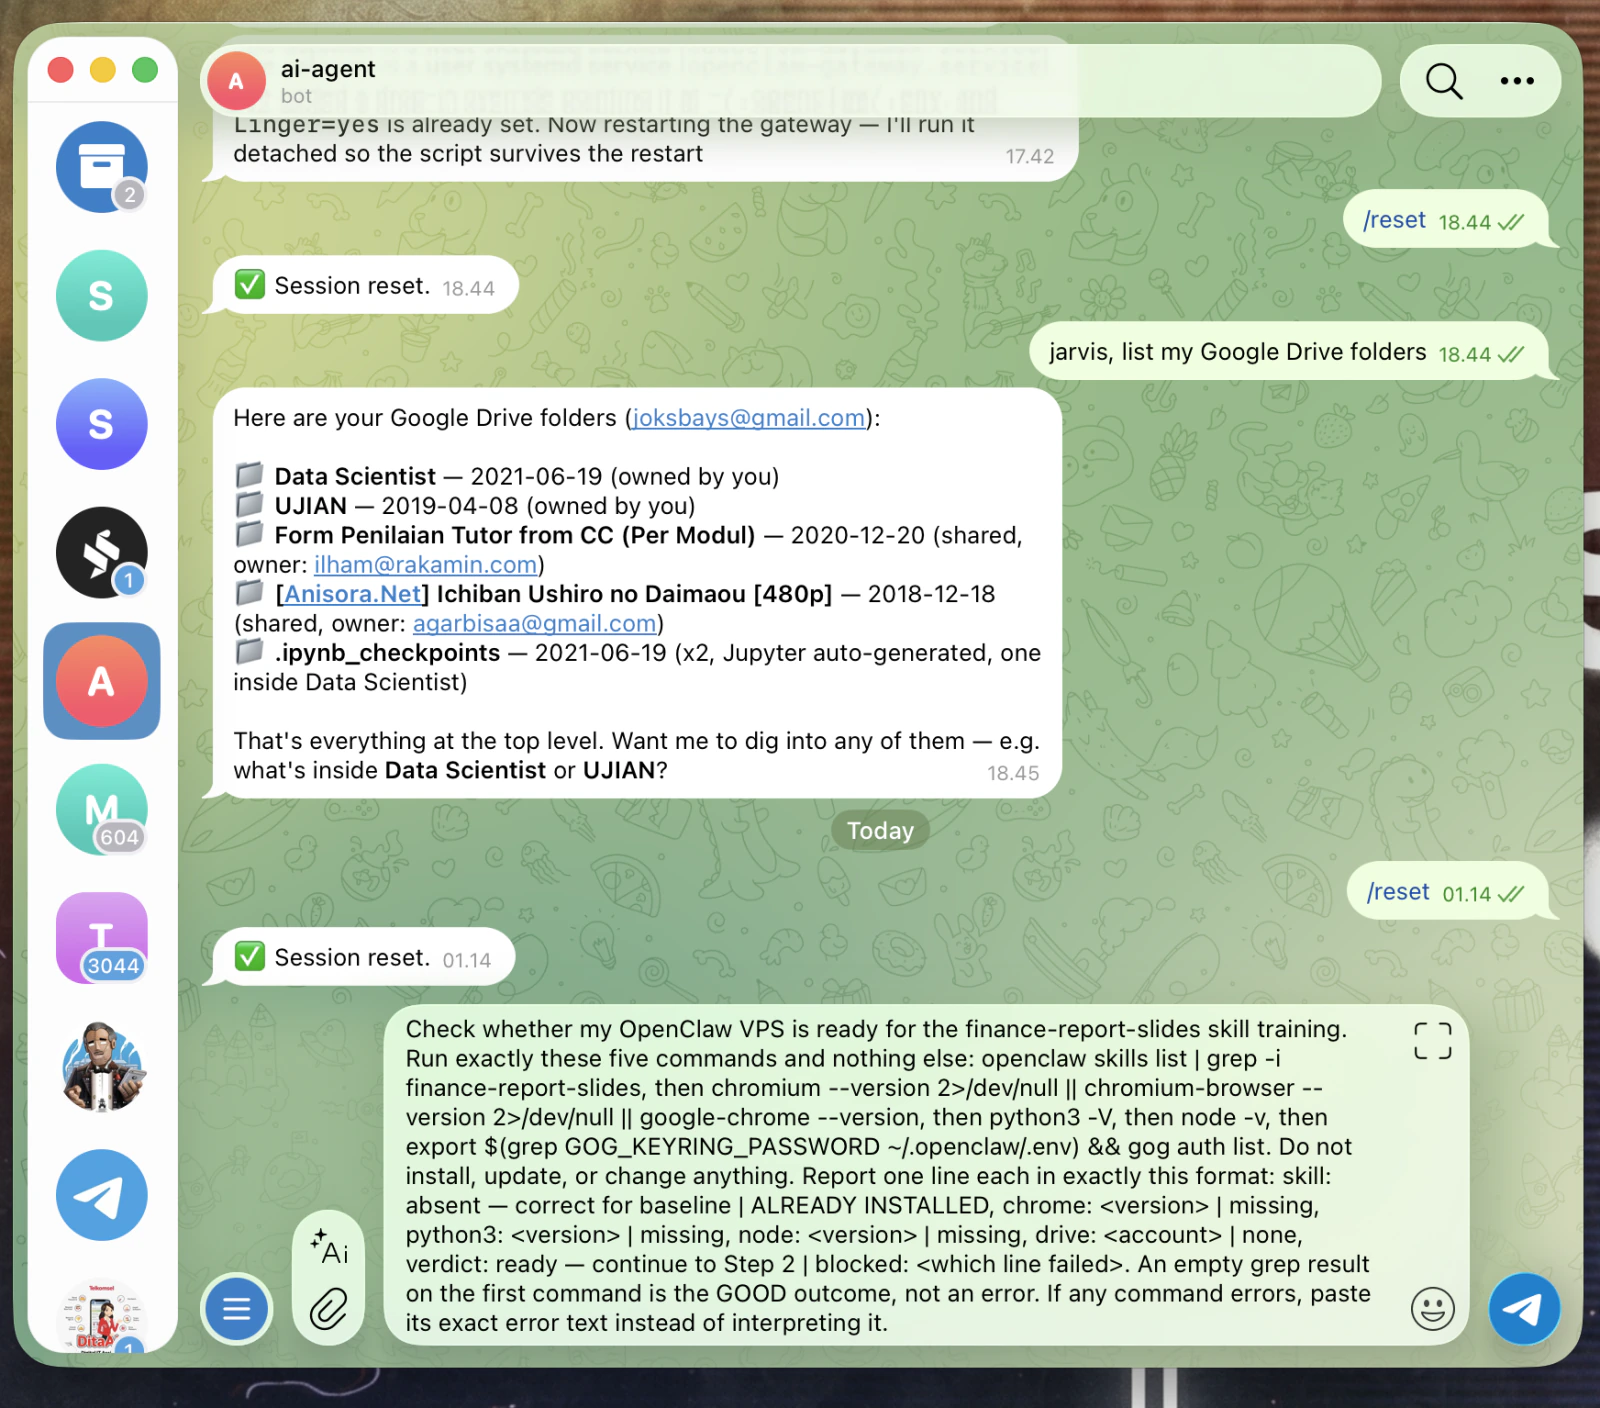The height and width of the screenshot is (1408, 1600).
Task: Attach a file with the paperclip icon
Action: coord(329,1308)
